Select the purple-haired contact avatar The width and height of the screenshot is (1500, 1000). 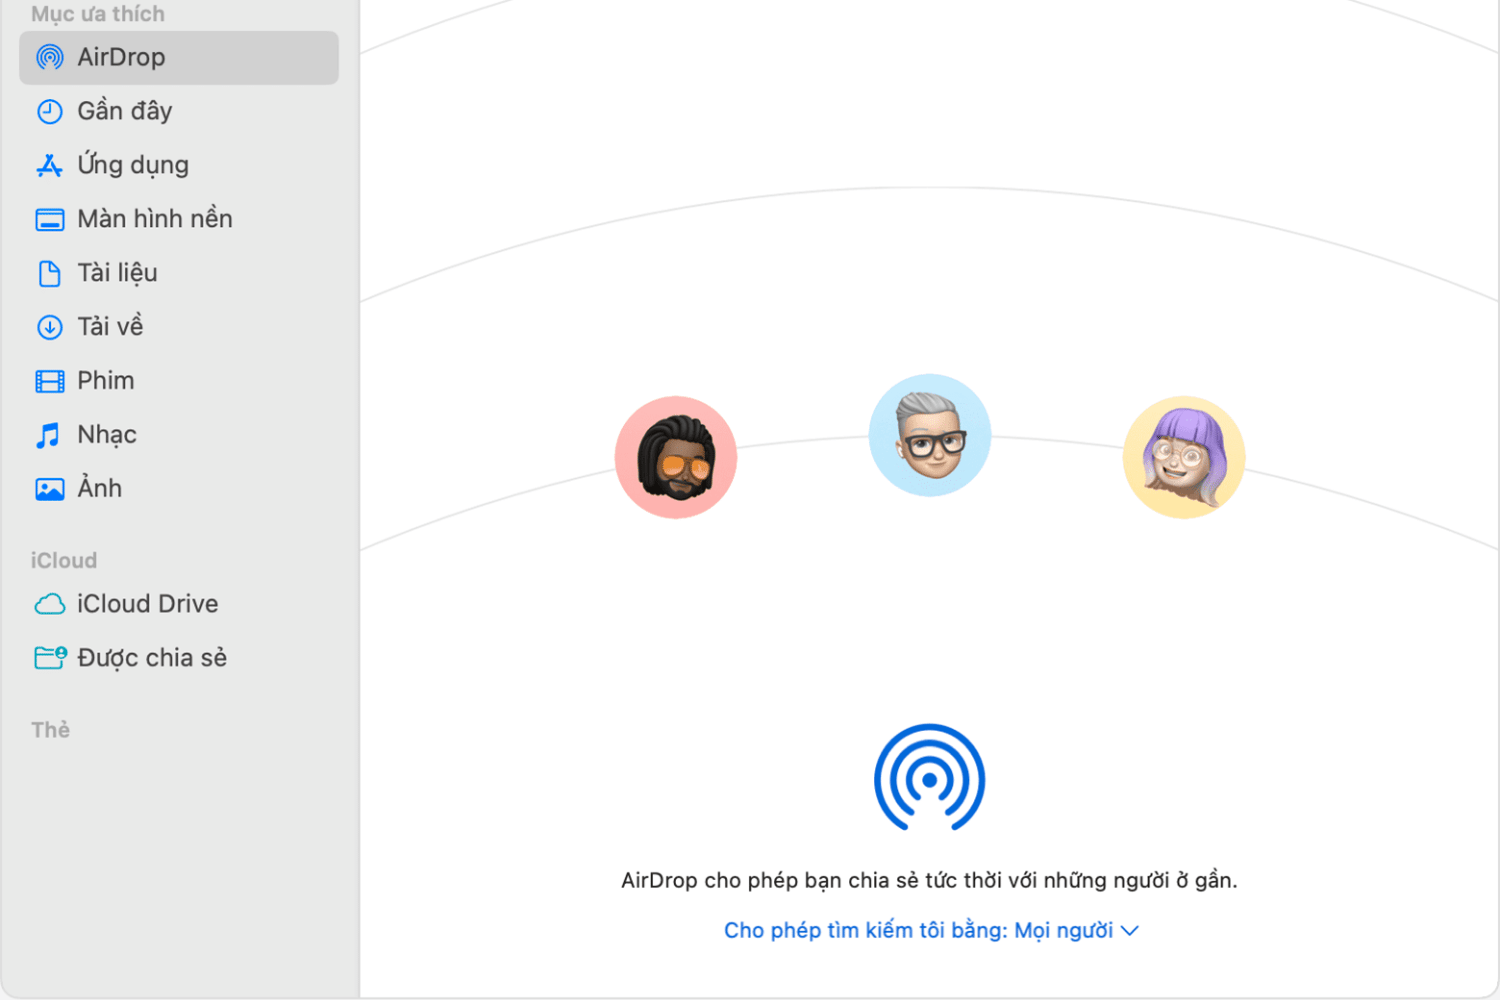pyautogui.click(x=1184, y=457)
